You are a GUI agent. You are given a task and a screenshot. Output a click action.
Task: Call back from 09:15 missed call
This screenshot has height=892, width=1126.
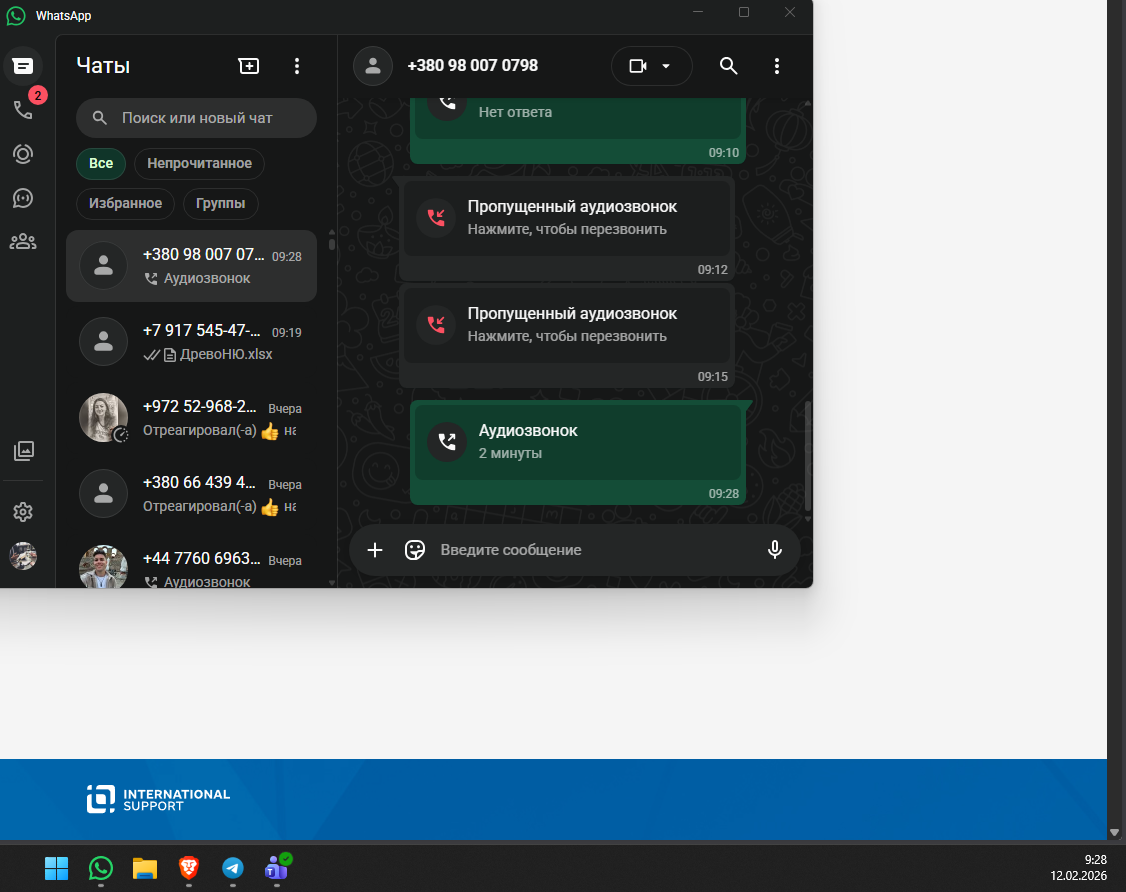click(x=567, y=325)
